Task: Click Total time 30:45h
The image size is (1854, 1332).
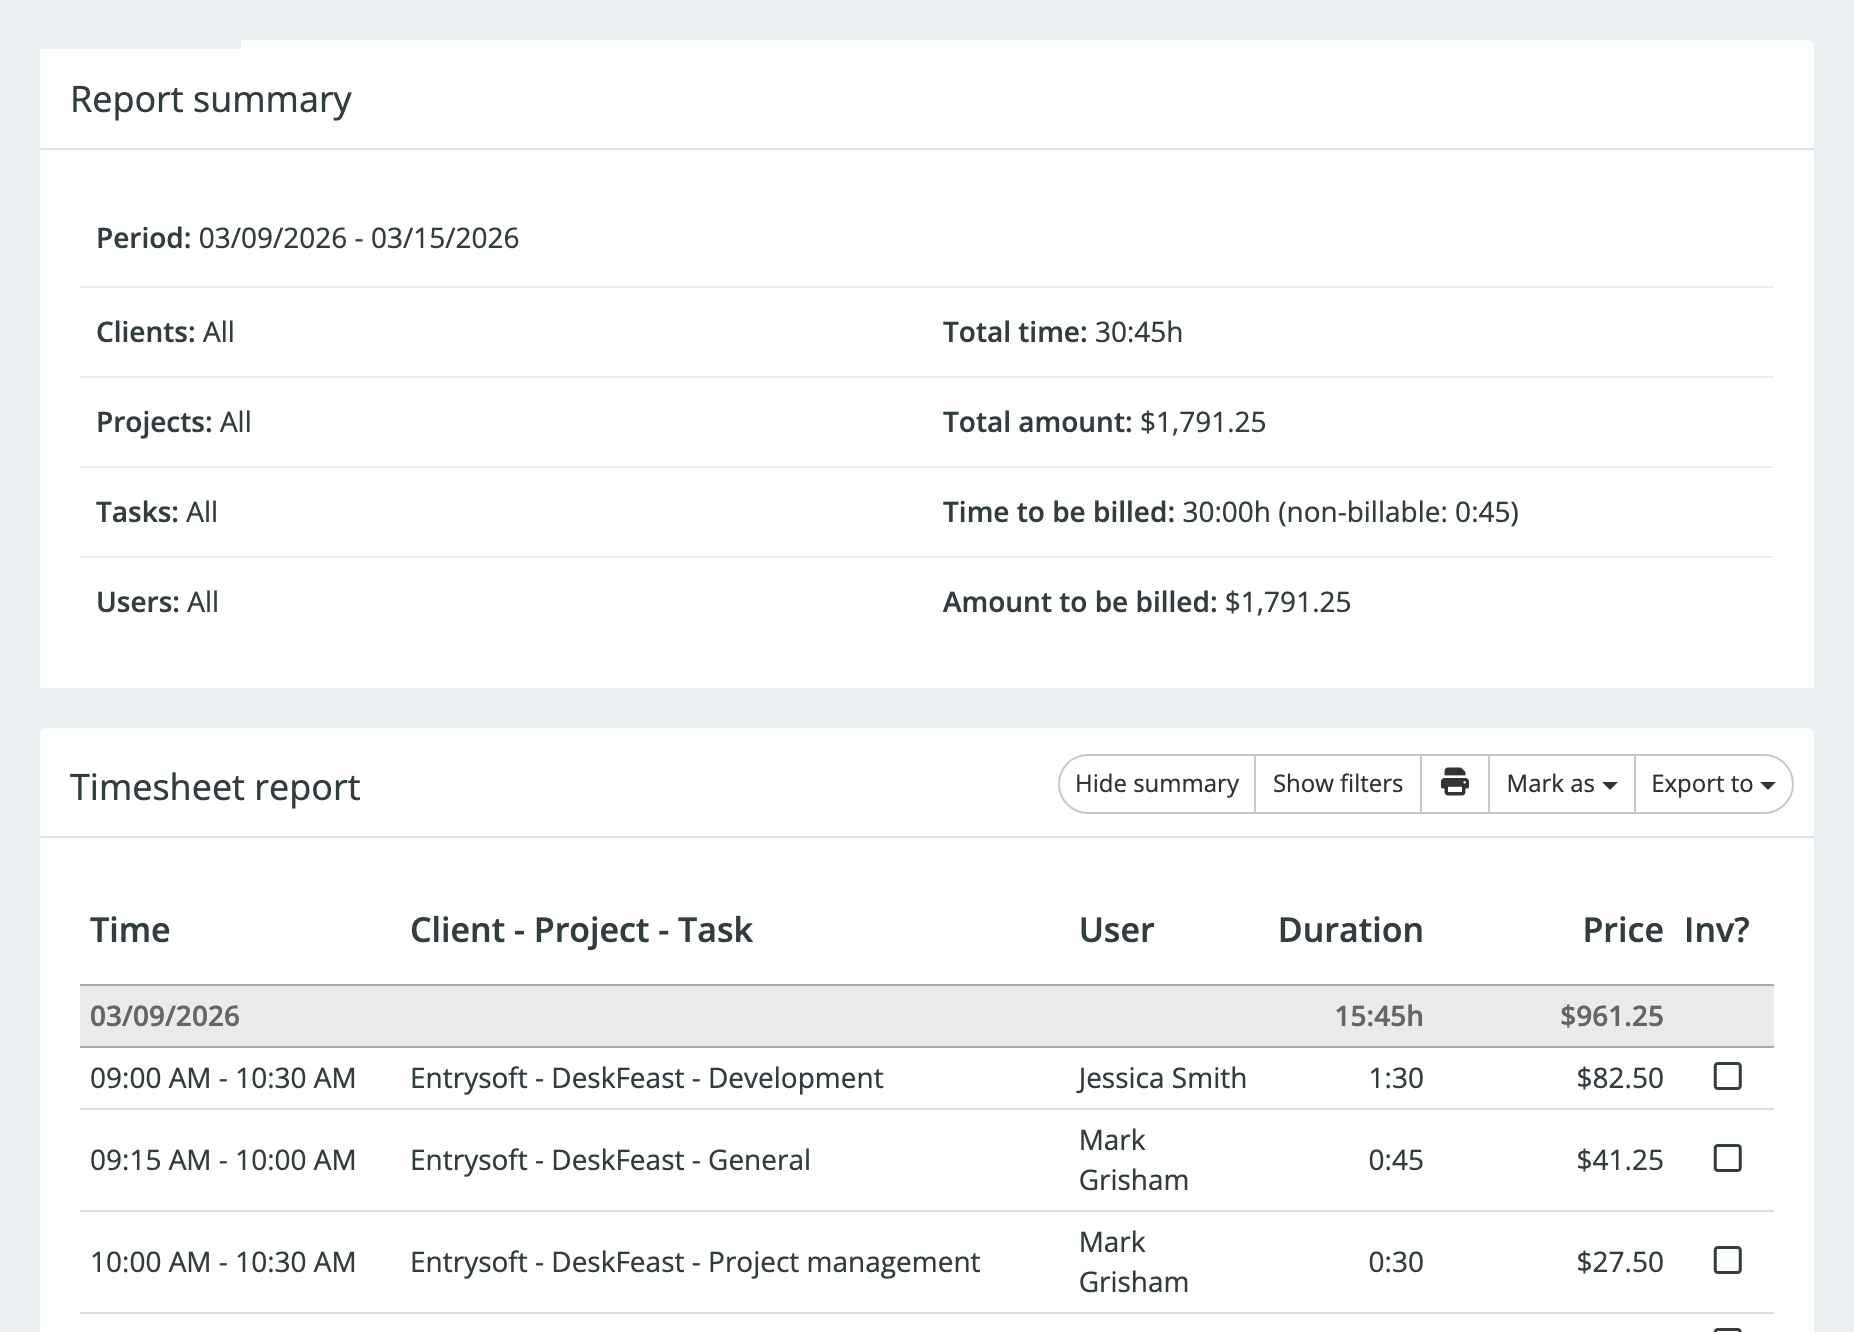Action: (1063, 332)
